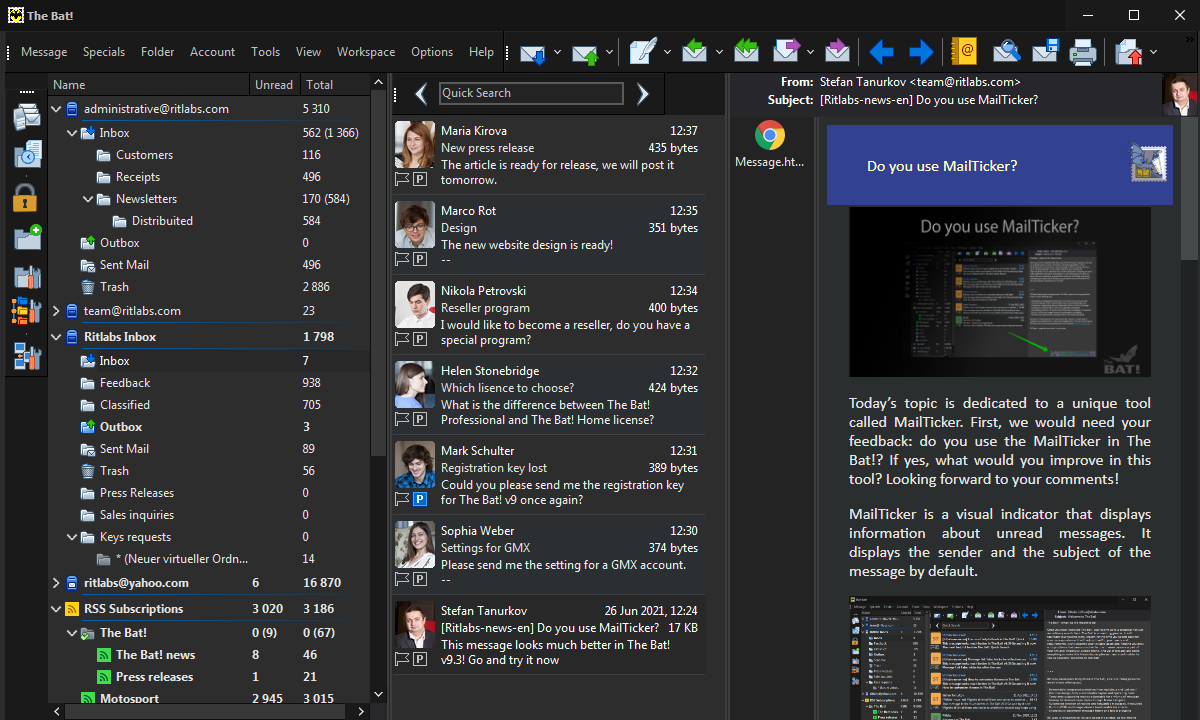This screenshot has height=720, width=1200.
Task: Toggle the blue parked P on Mark Schulter's message
Action: pyautogui.click(x=420, y=499)
